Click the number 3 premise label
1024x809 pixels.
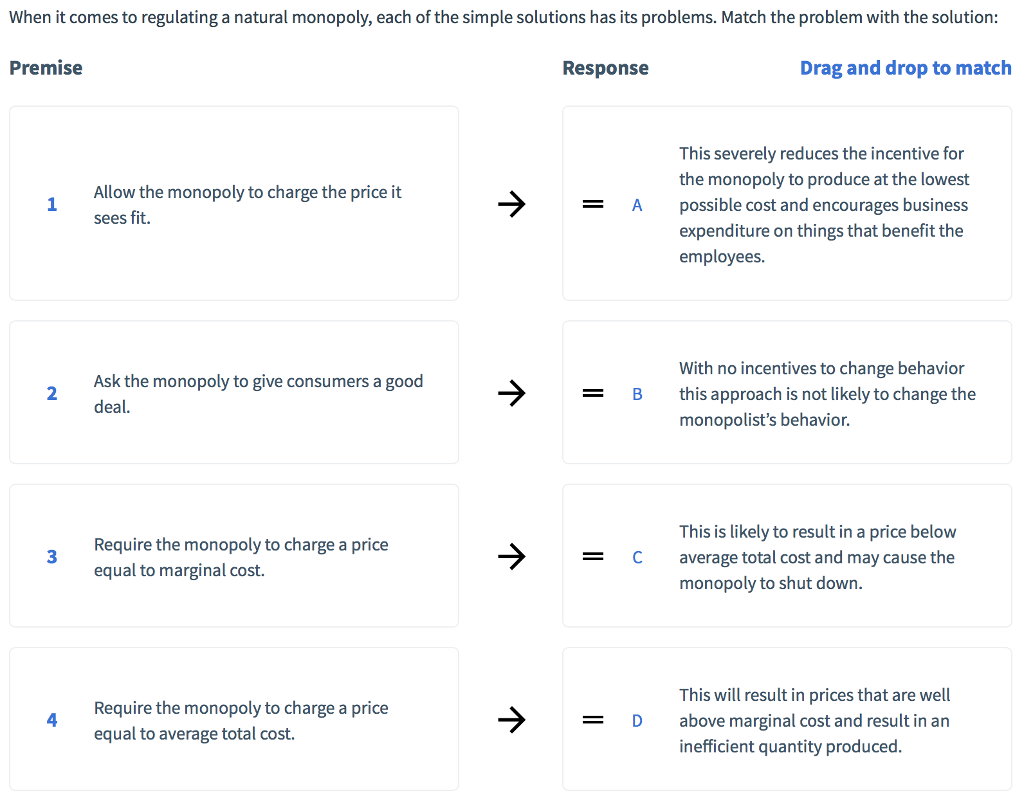52,556
